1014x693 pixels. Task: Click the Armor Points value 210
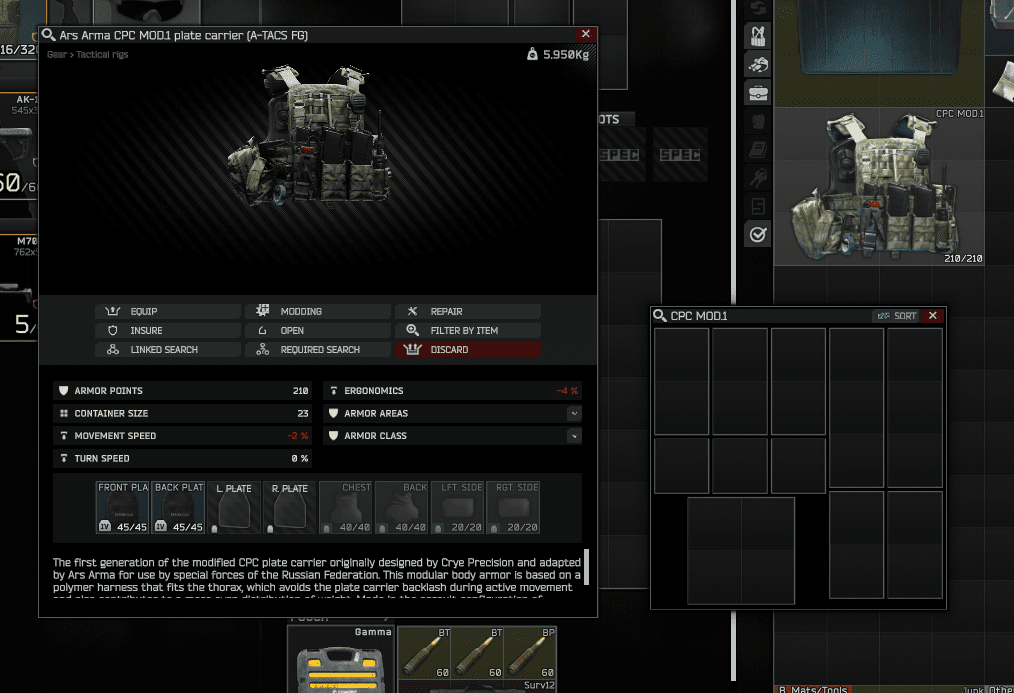tap(300, 390)
